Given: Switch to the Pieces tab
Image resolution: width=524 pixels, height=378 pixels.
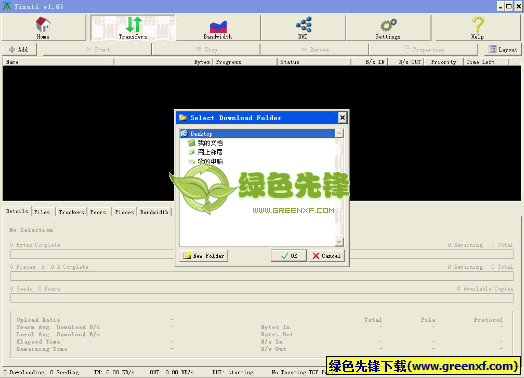Looking at the screenshot, I should tap(124, 212).
